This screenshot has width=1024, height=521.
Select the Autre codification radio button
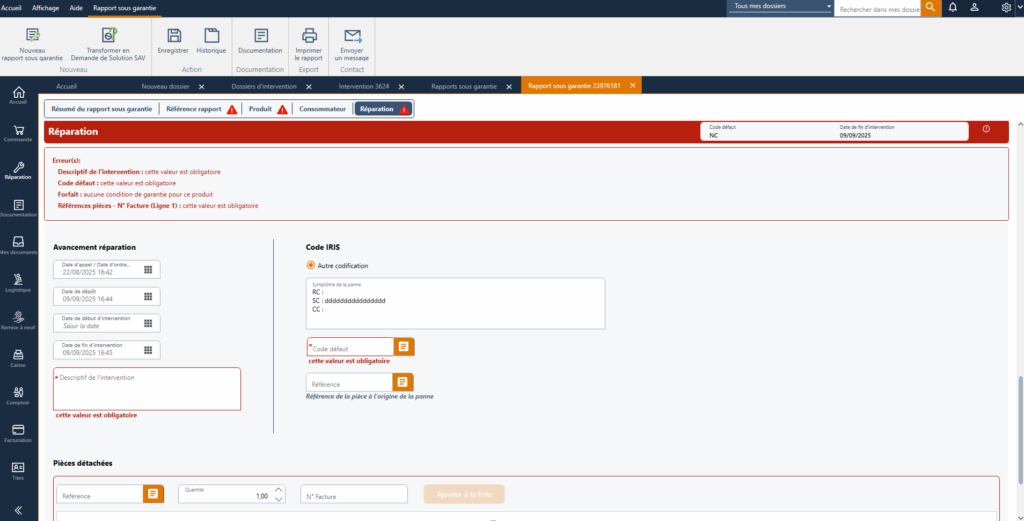click(311, 266)
